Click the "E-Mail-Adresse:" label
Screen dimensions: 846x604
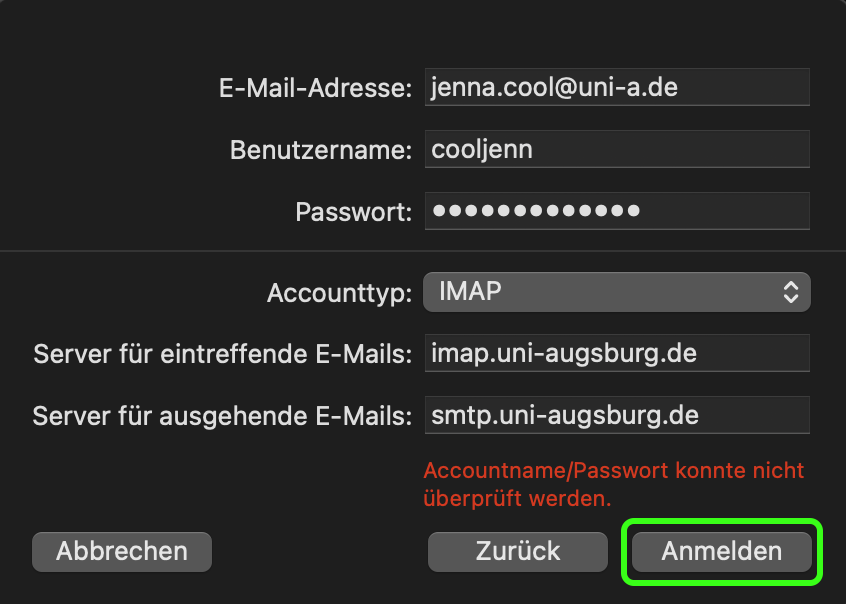tap(315, 88)
